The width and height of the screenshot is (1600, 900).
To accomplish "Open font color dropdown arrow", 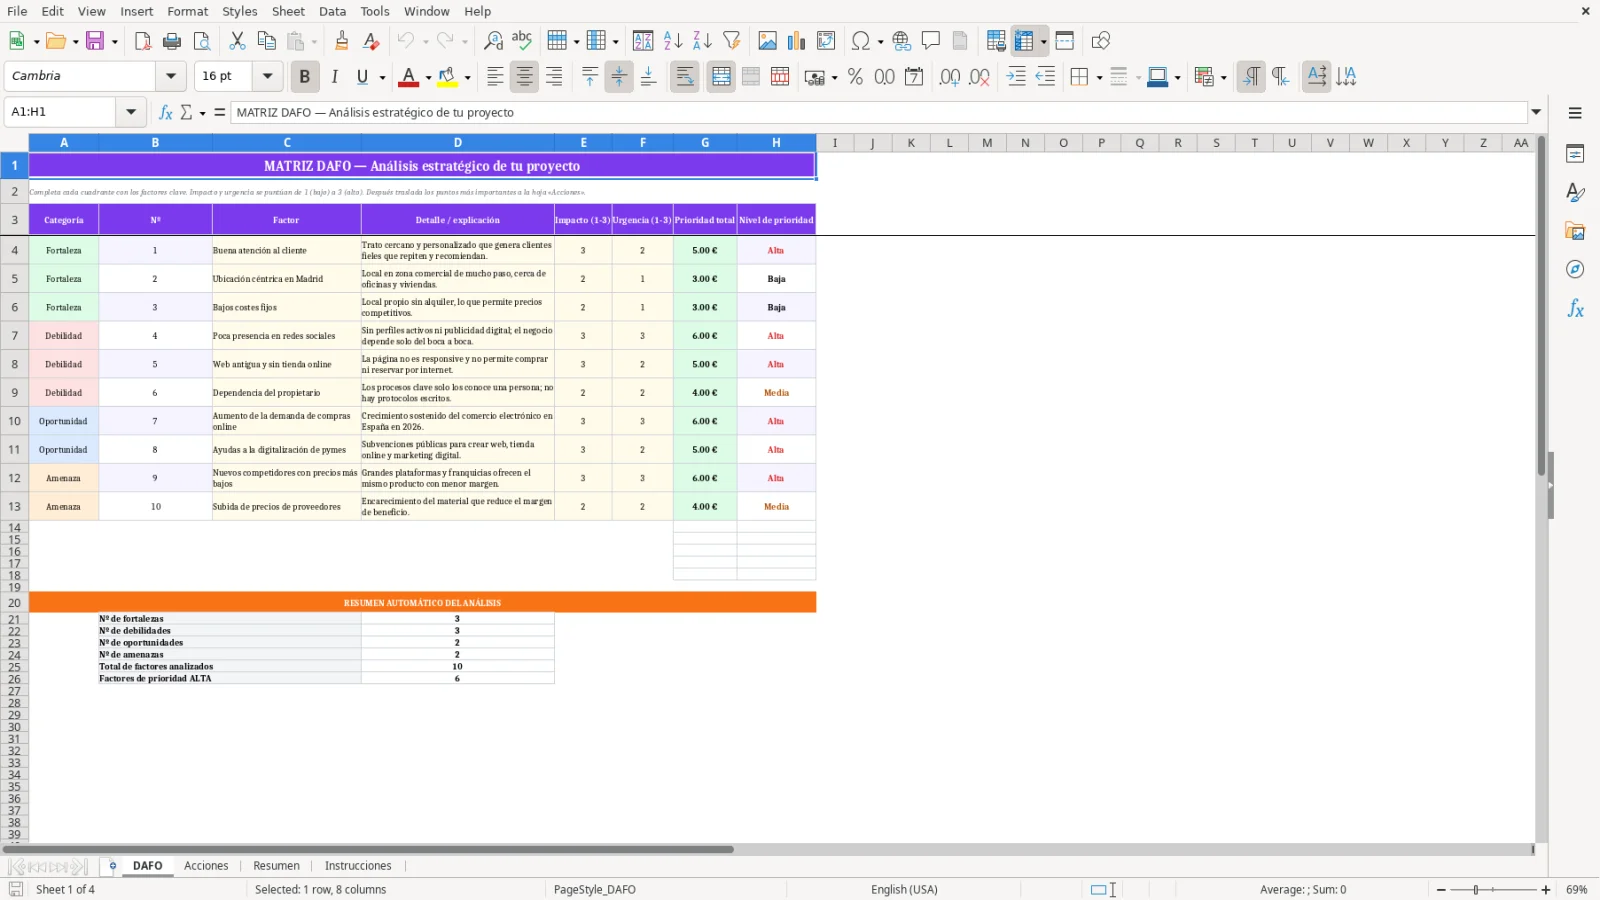I will [x=428, y=77].
